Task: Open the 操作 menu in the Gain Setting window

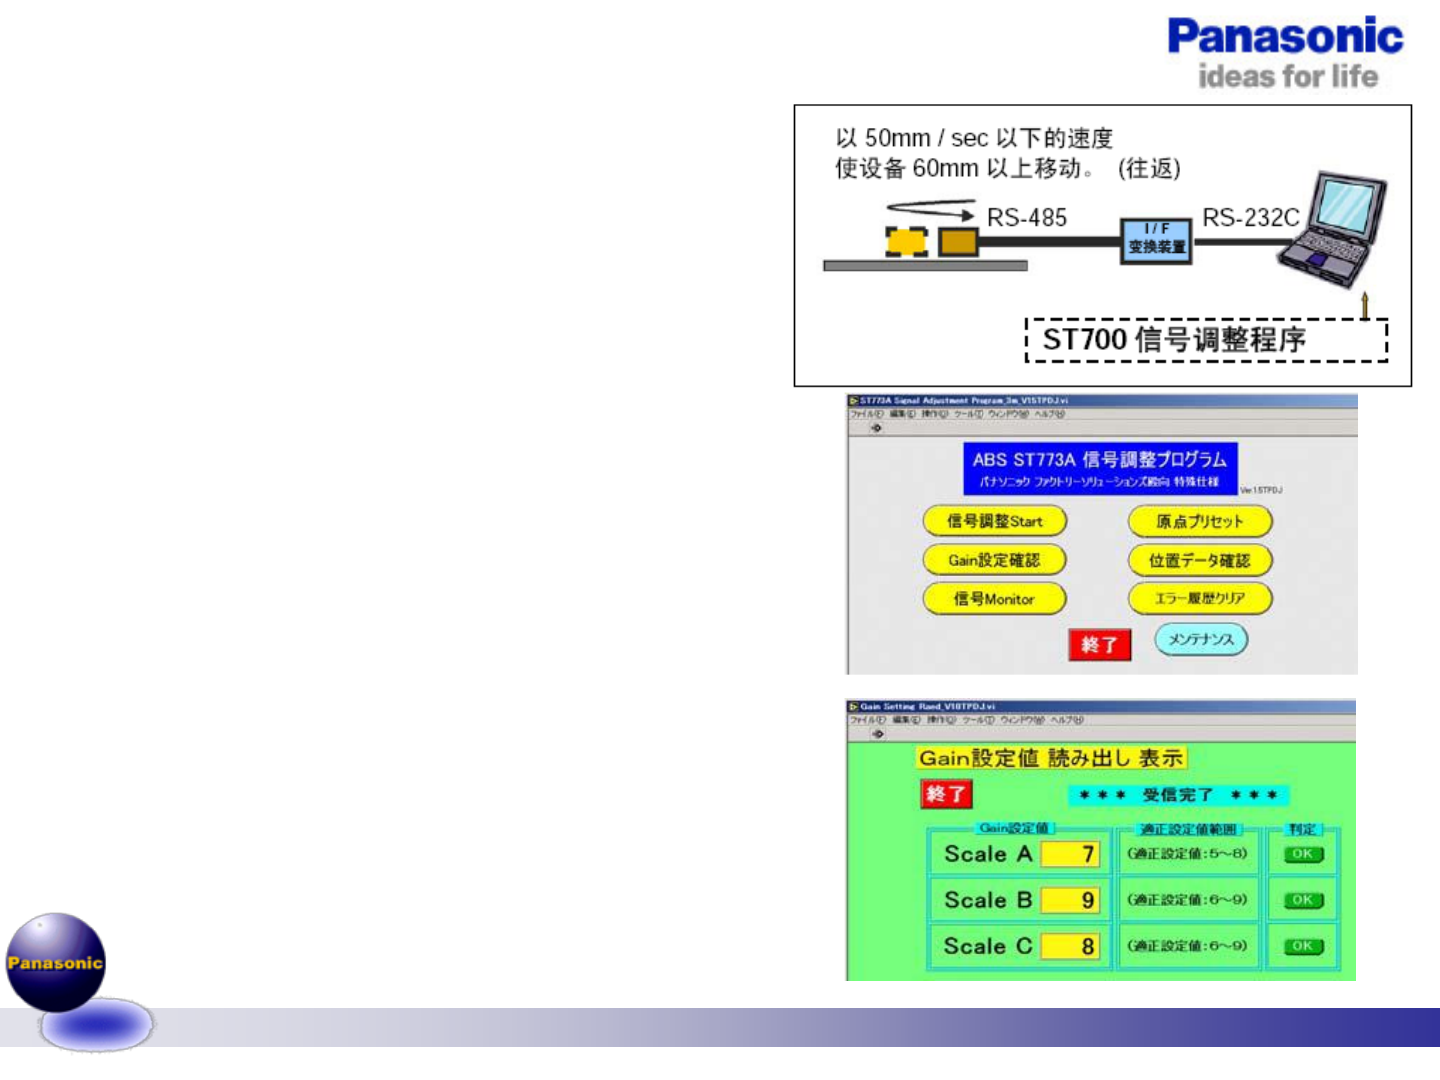Action: tap(942, 720)
